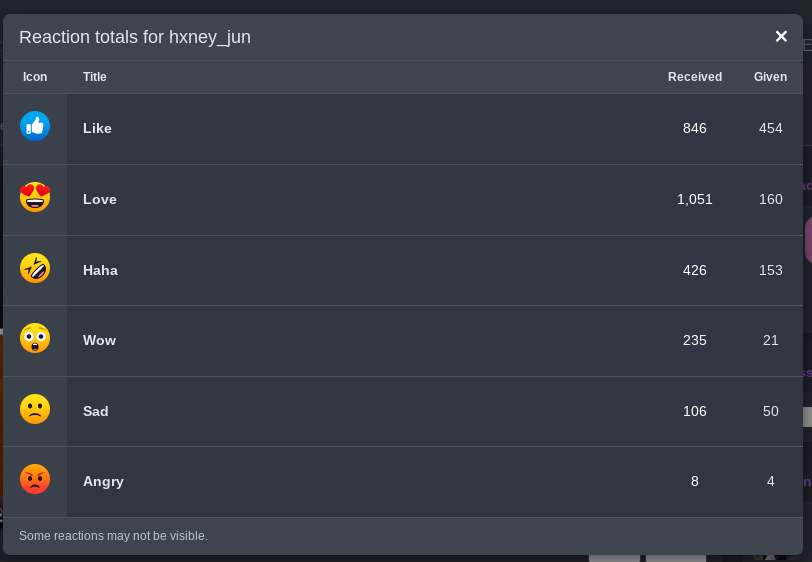This screenshot has width=812, height=562.
Task: Click the Title column header
Action: point(95,77)
